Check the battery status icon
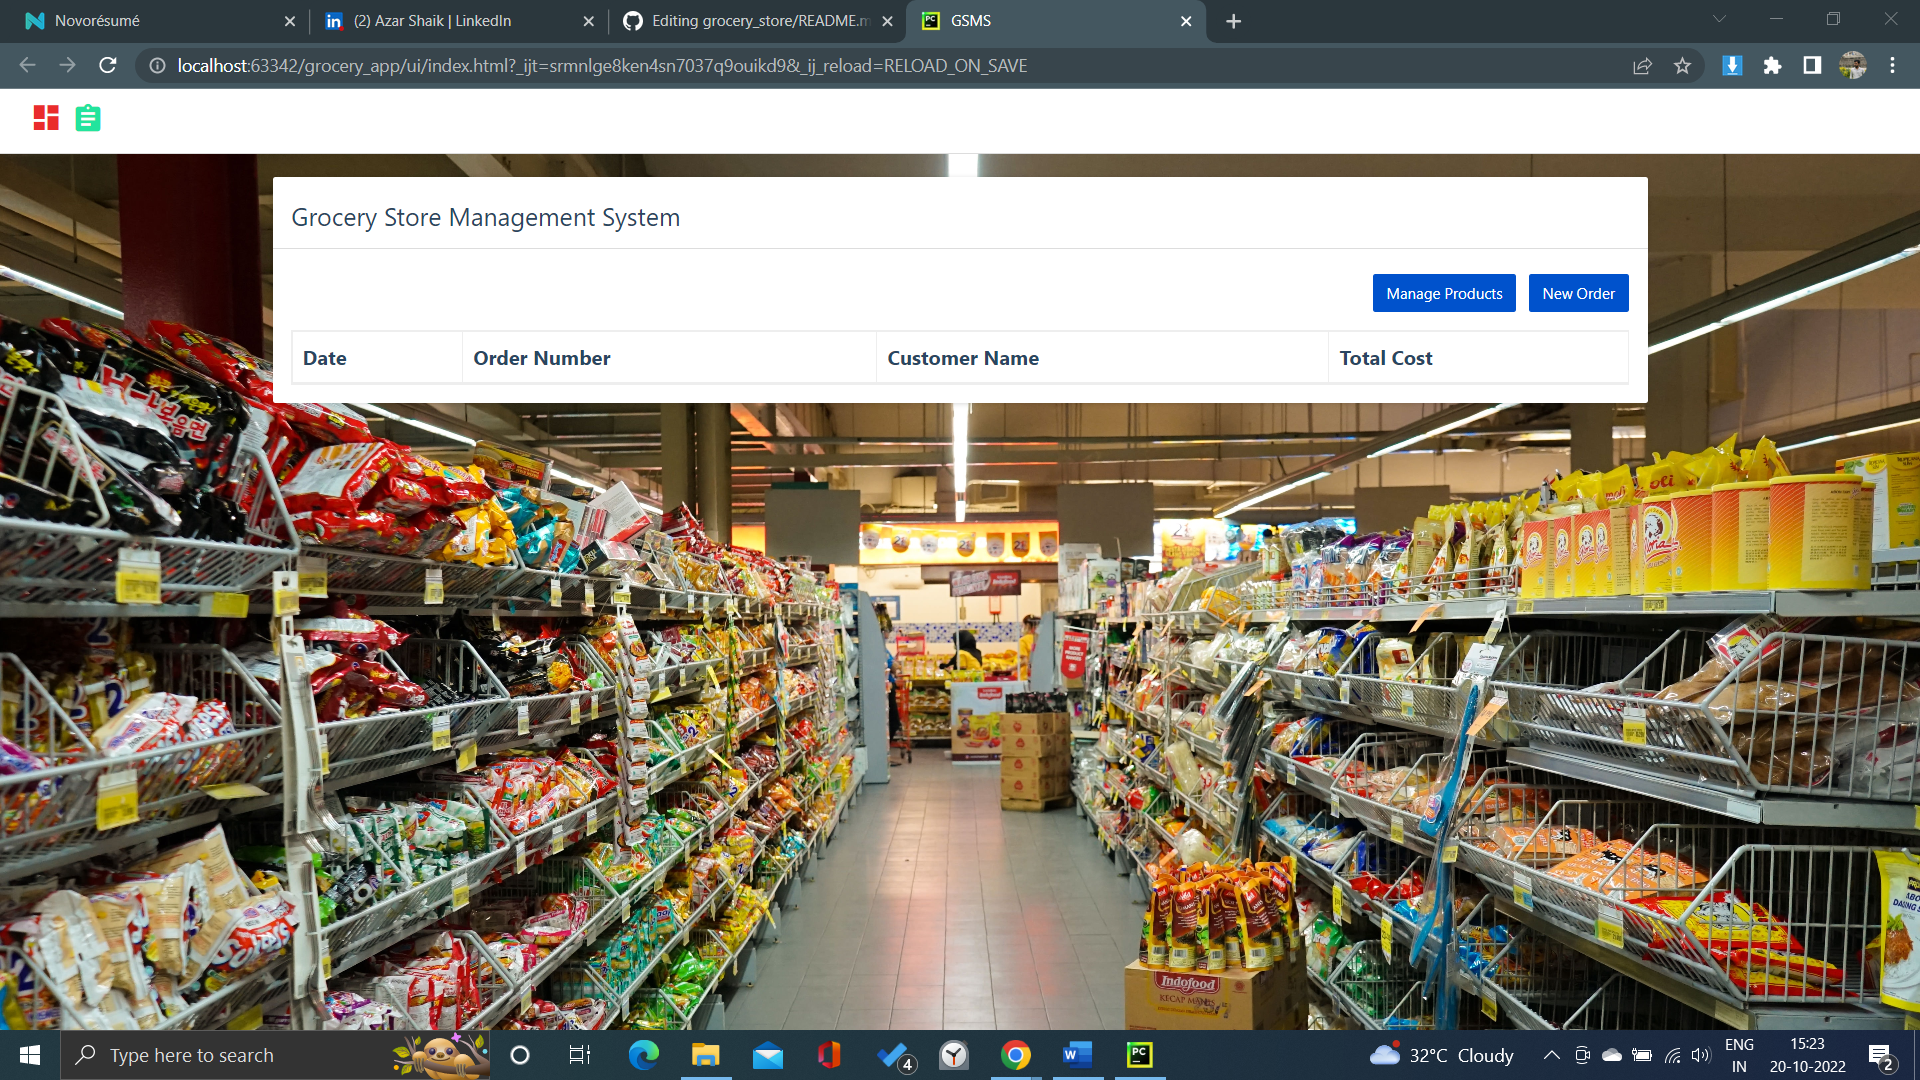This screenshot has height=1080, width=1920. point(1642,1055)
